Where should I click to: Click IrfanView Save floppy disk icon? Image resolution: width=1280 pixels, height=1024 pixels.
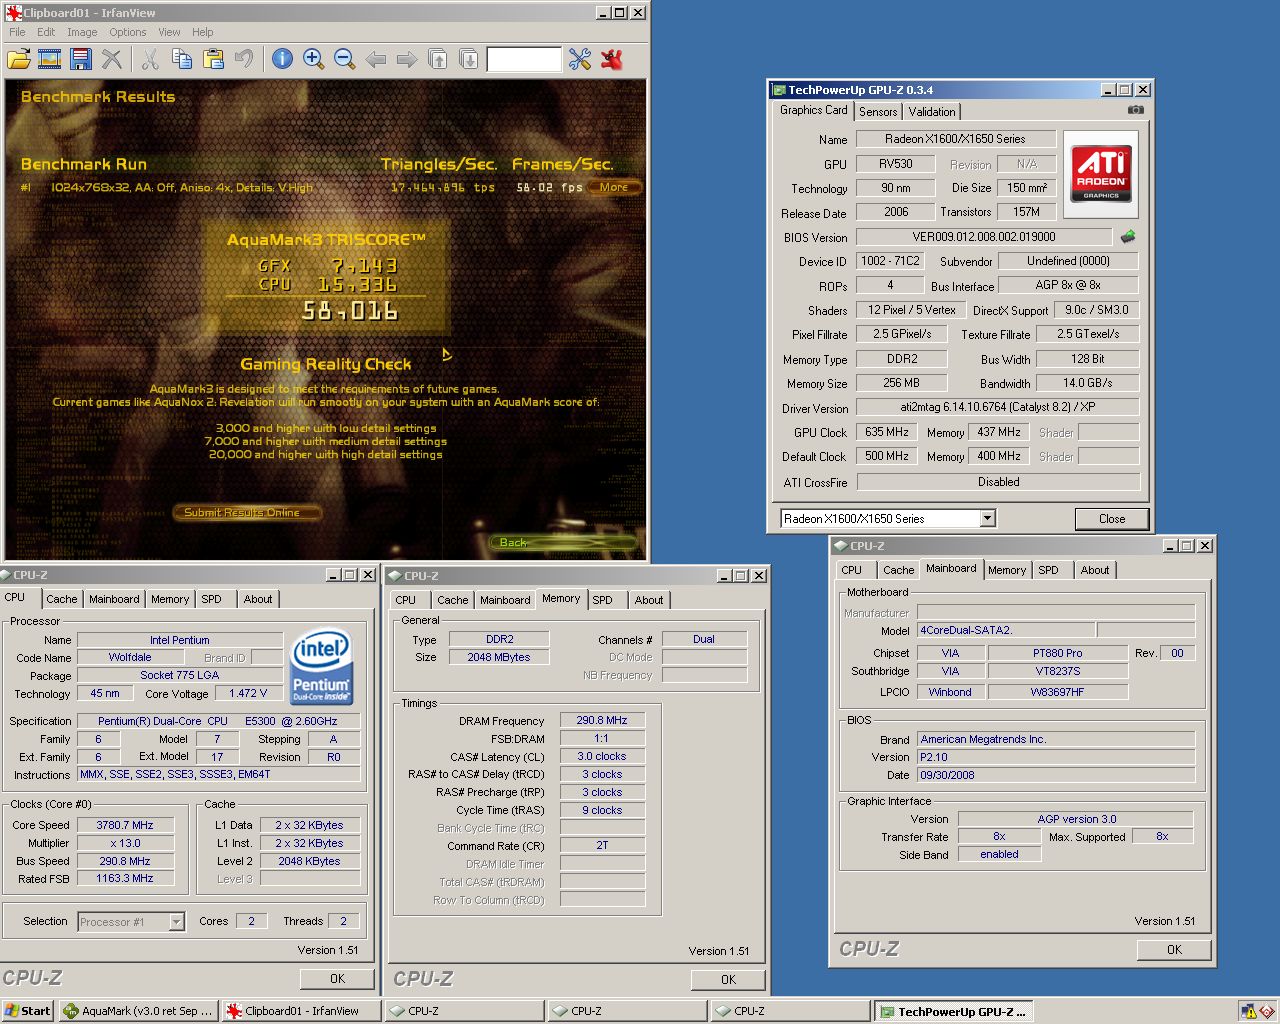pos(80,59)
